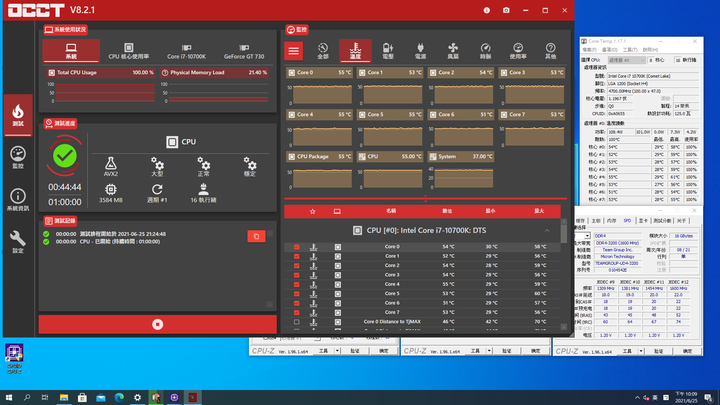The width and height of the screenshot is (720, 405).
Task: Switch to the system usage tab
Action: point(71,51)
